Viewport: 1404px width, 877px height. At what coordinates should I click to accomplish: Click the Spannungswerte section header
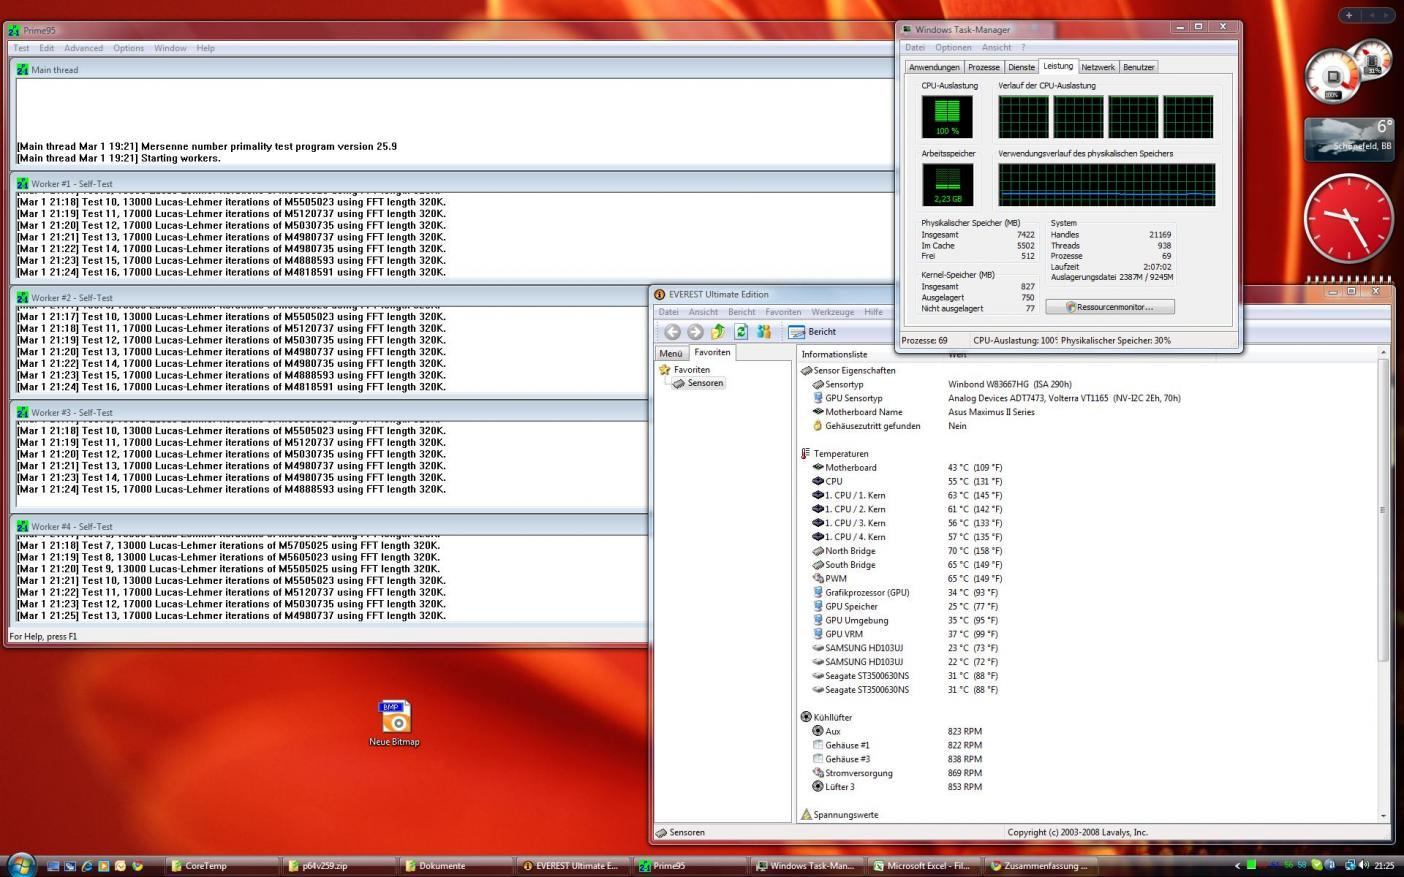tap(839, 815)
